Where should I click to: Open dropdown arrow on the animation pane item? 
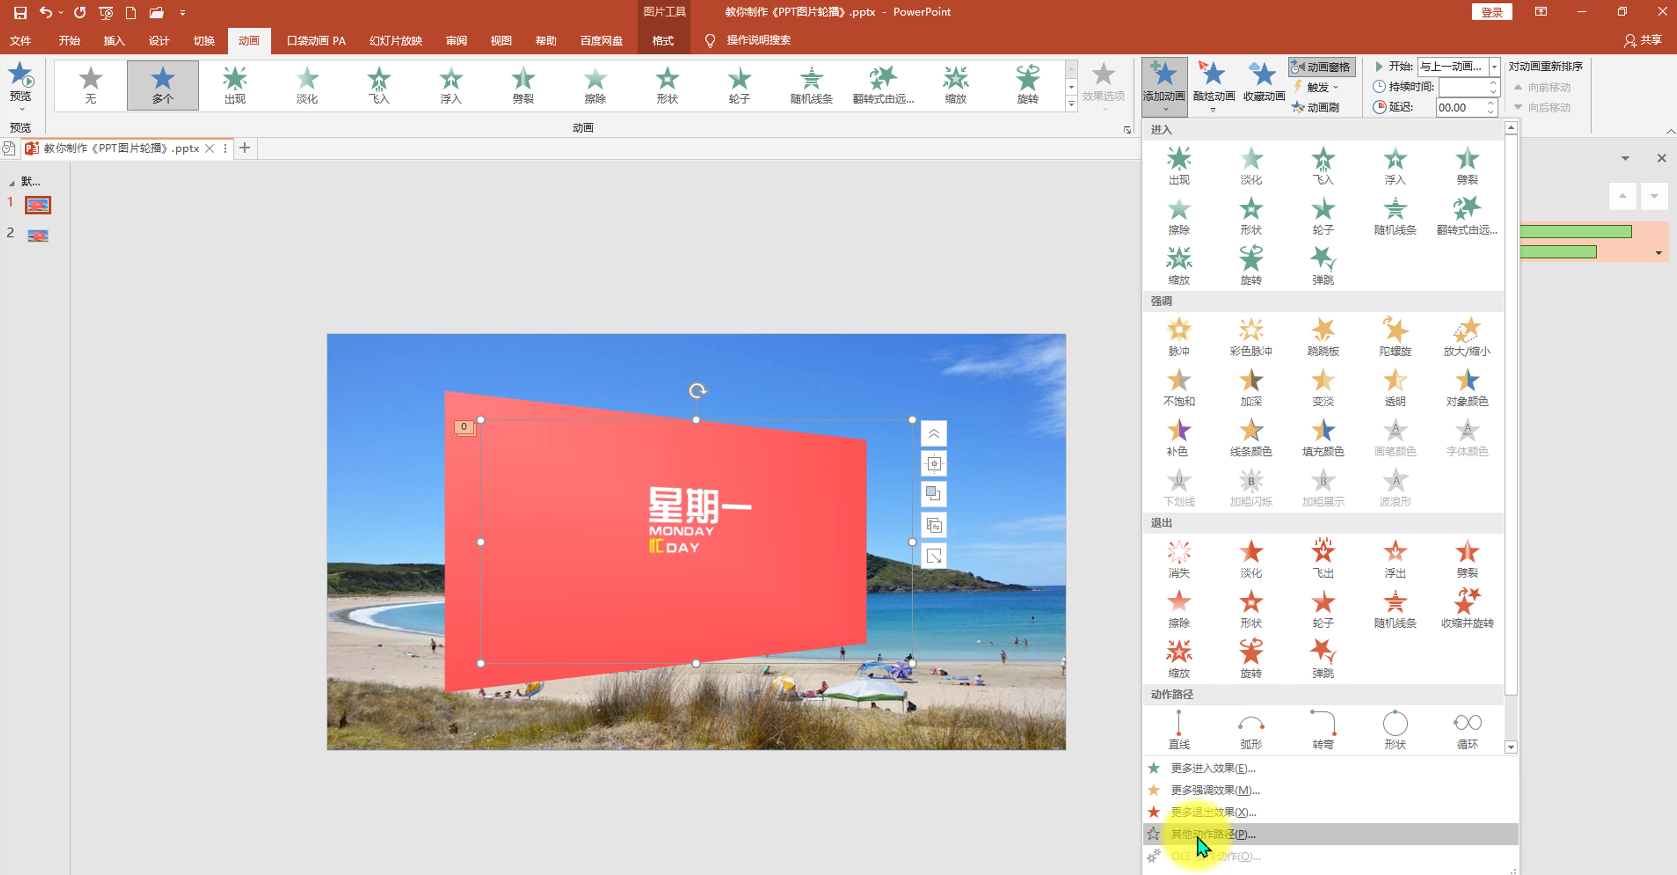click(x=1659, y=253)
